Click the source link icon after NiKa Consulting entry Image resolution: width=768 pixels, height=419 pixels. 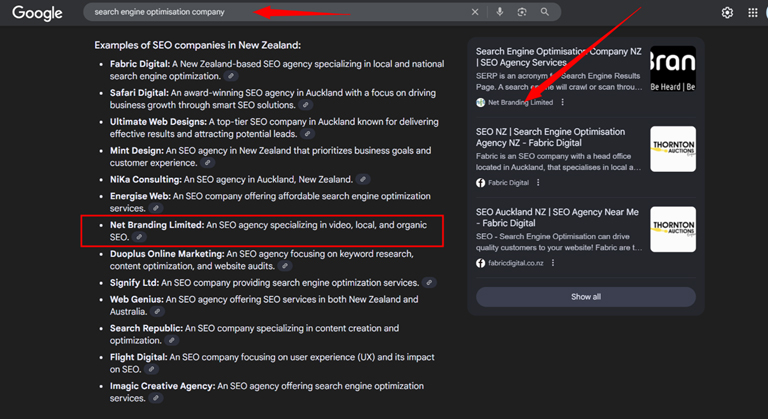coord(363,179)
